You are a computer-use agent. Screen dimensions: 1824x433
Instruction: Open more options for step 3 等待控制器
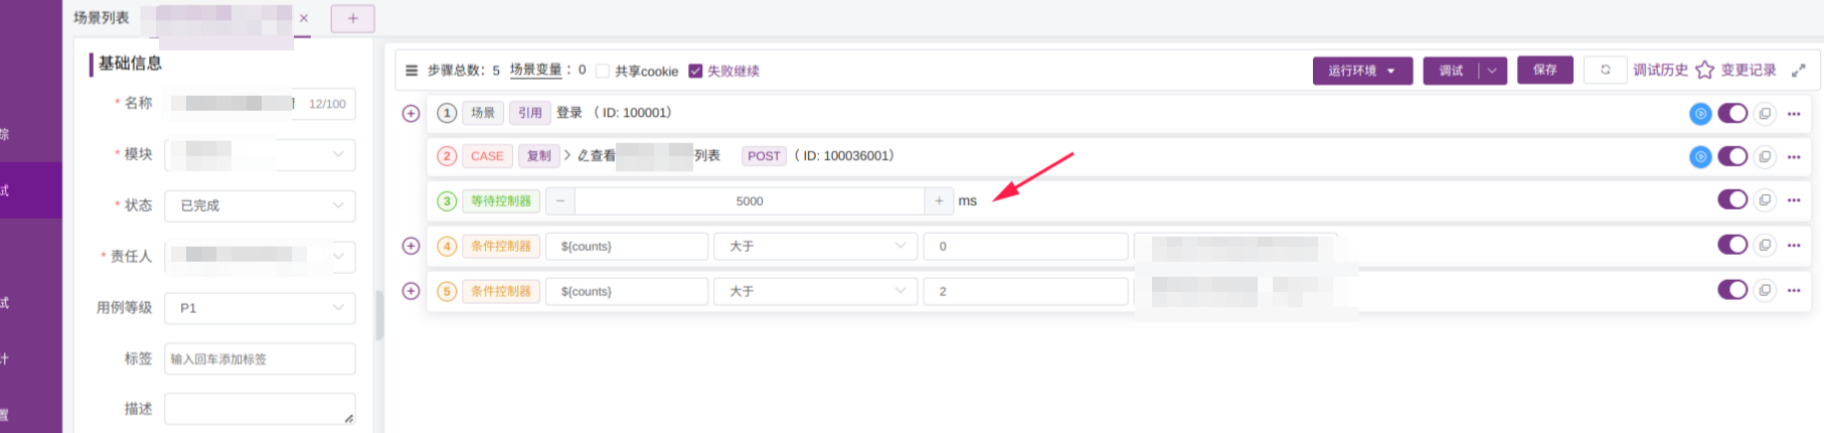point(1794,200)
